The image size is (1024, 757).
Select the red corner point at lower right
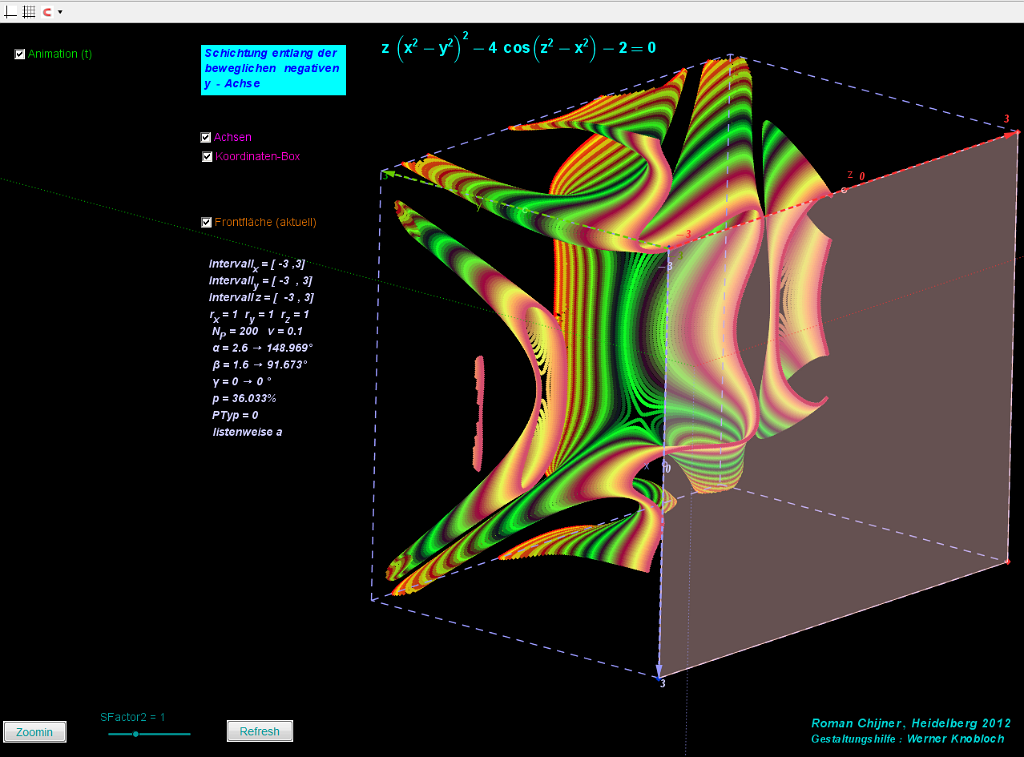coord(1007,563)
